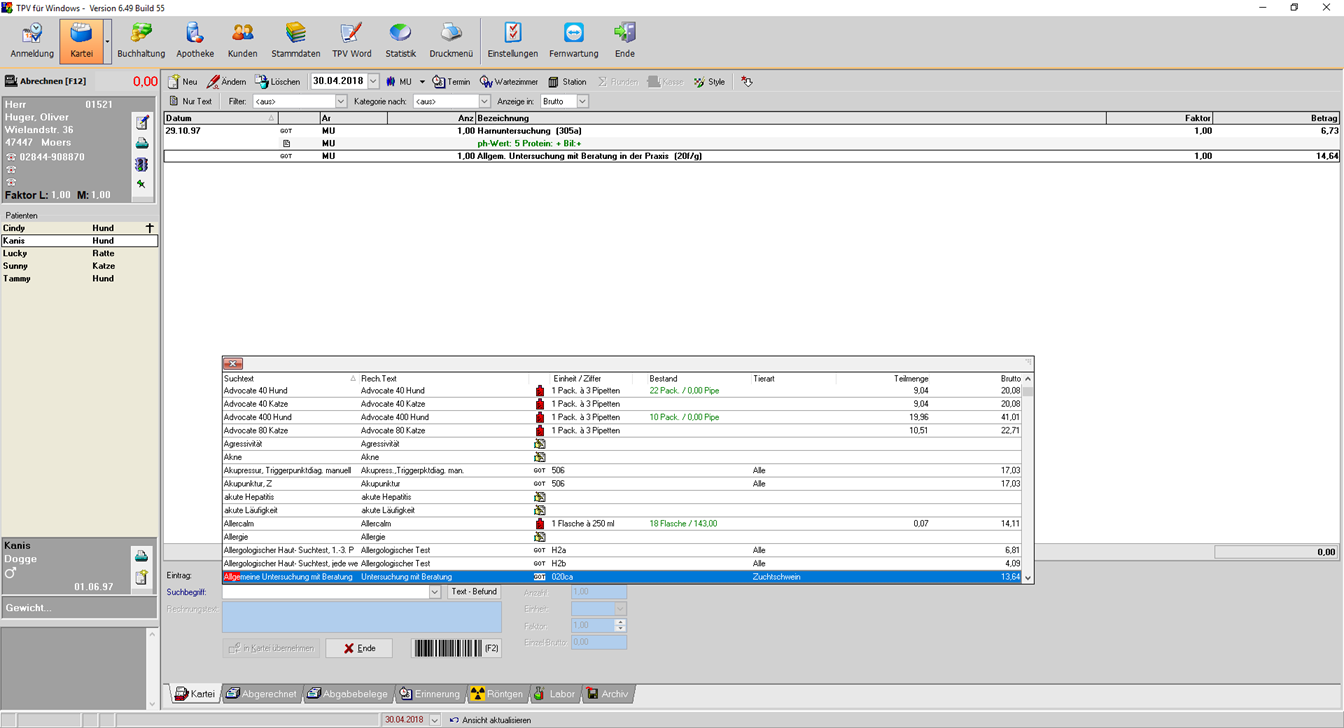
Task: Open the Apotheke module
Action: [x=195, y=41]
